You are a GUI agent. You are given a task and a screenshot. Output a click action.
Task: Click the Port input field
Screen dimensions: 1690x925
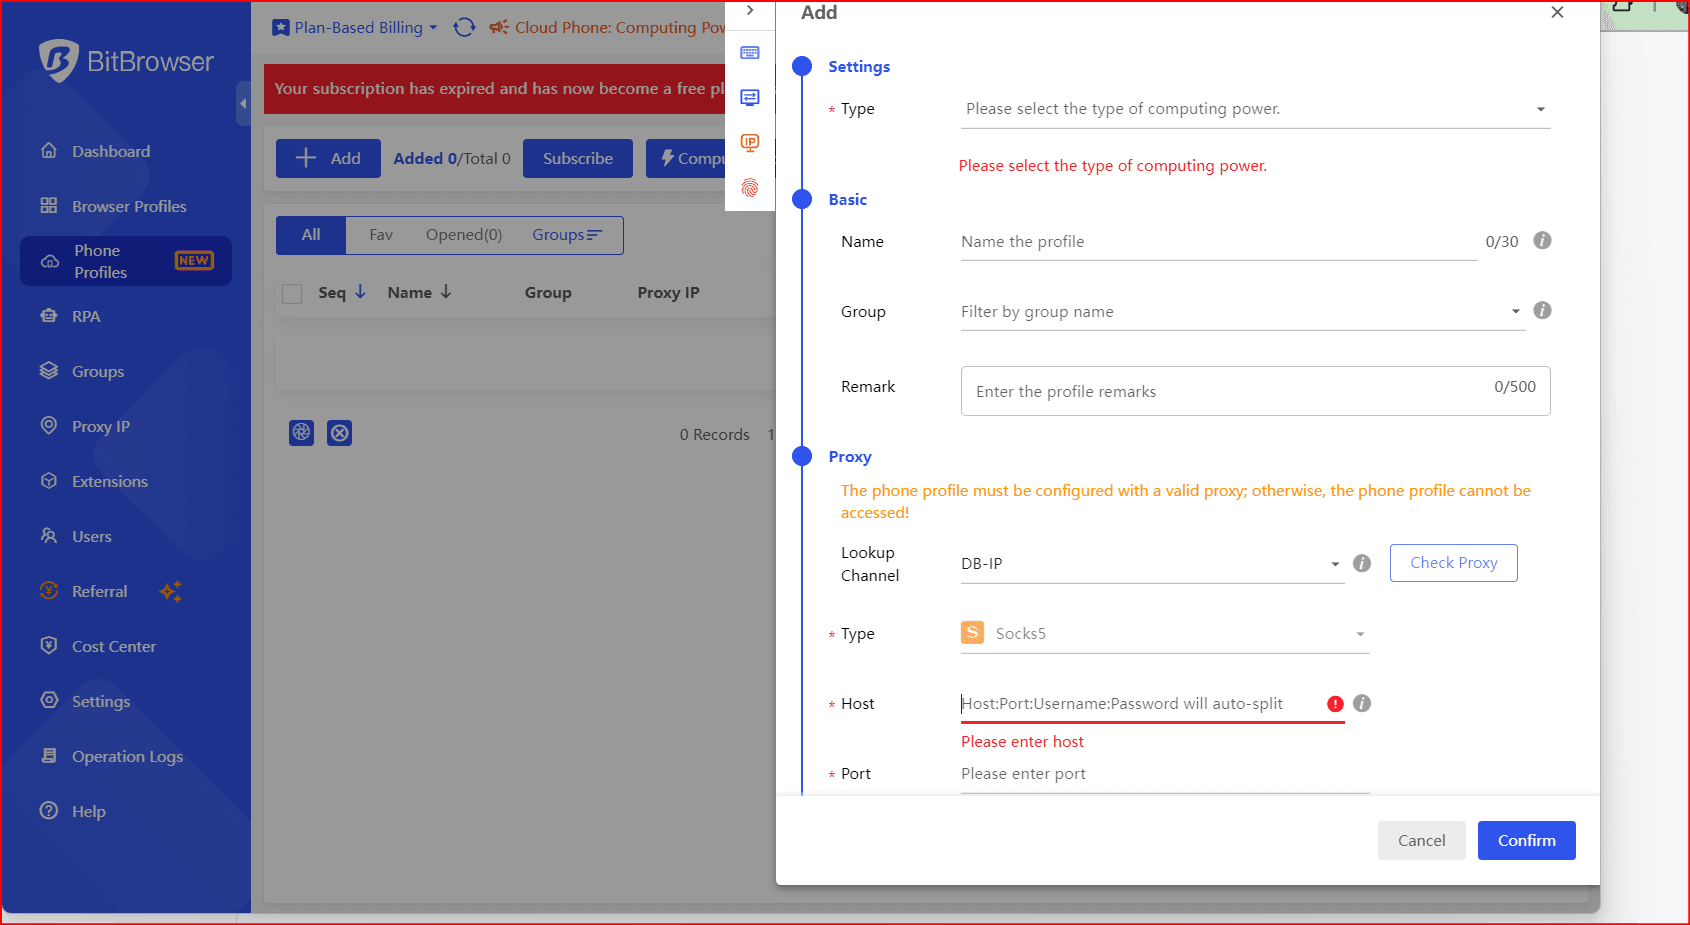click(x=1165, y=774)
